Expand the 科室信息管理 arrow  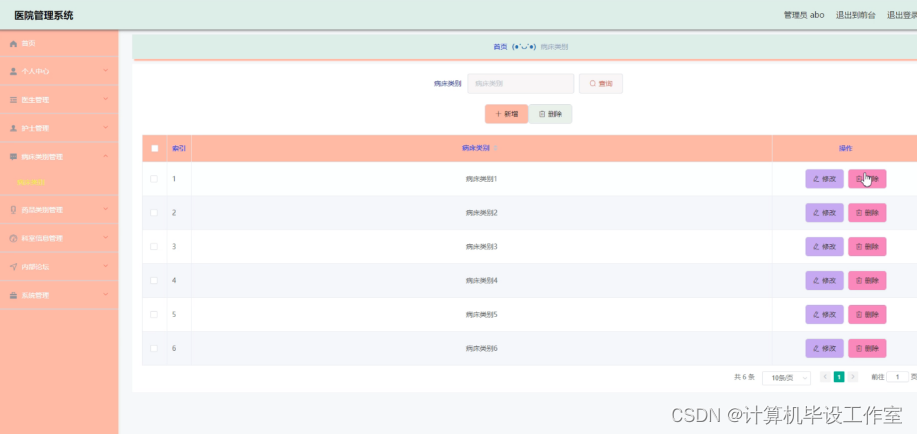click(x=106, y=237)
